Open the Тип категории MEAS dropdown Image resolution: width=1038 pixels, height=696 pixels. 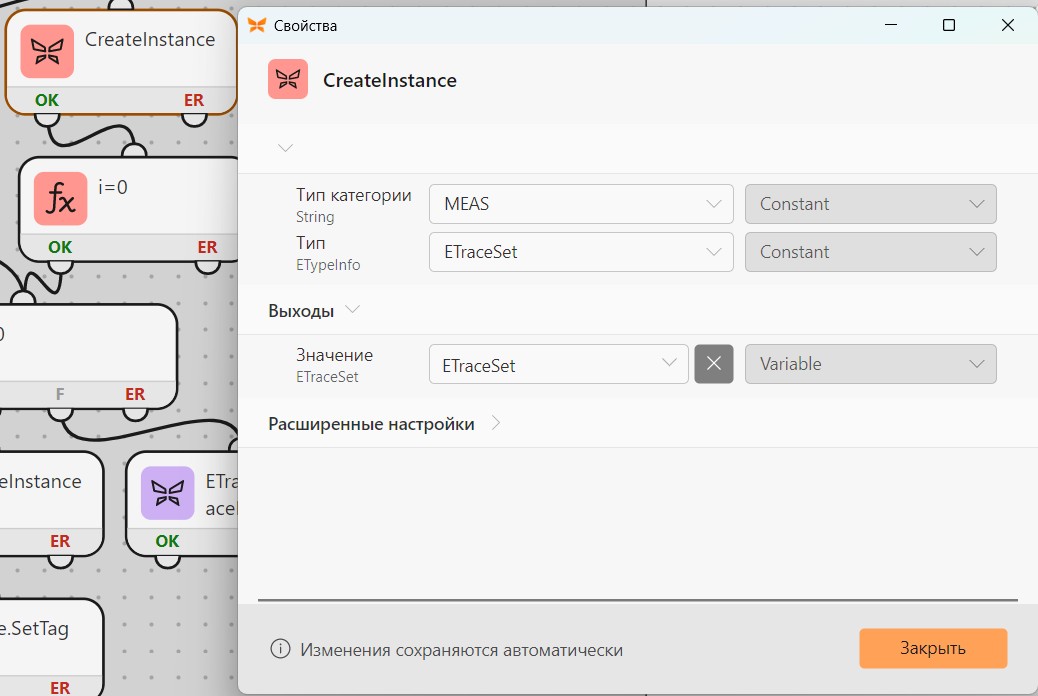581,204
